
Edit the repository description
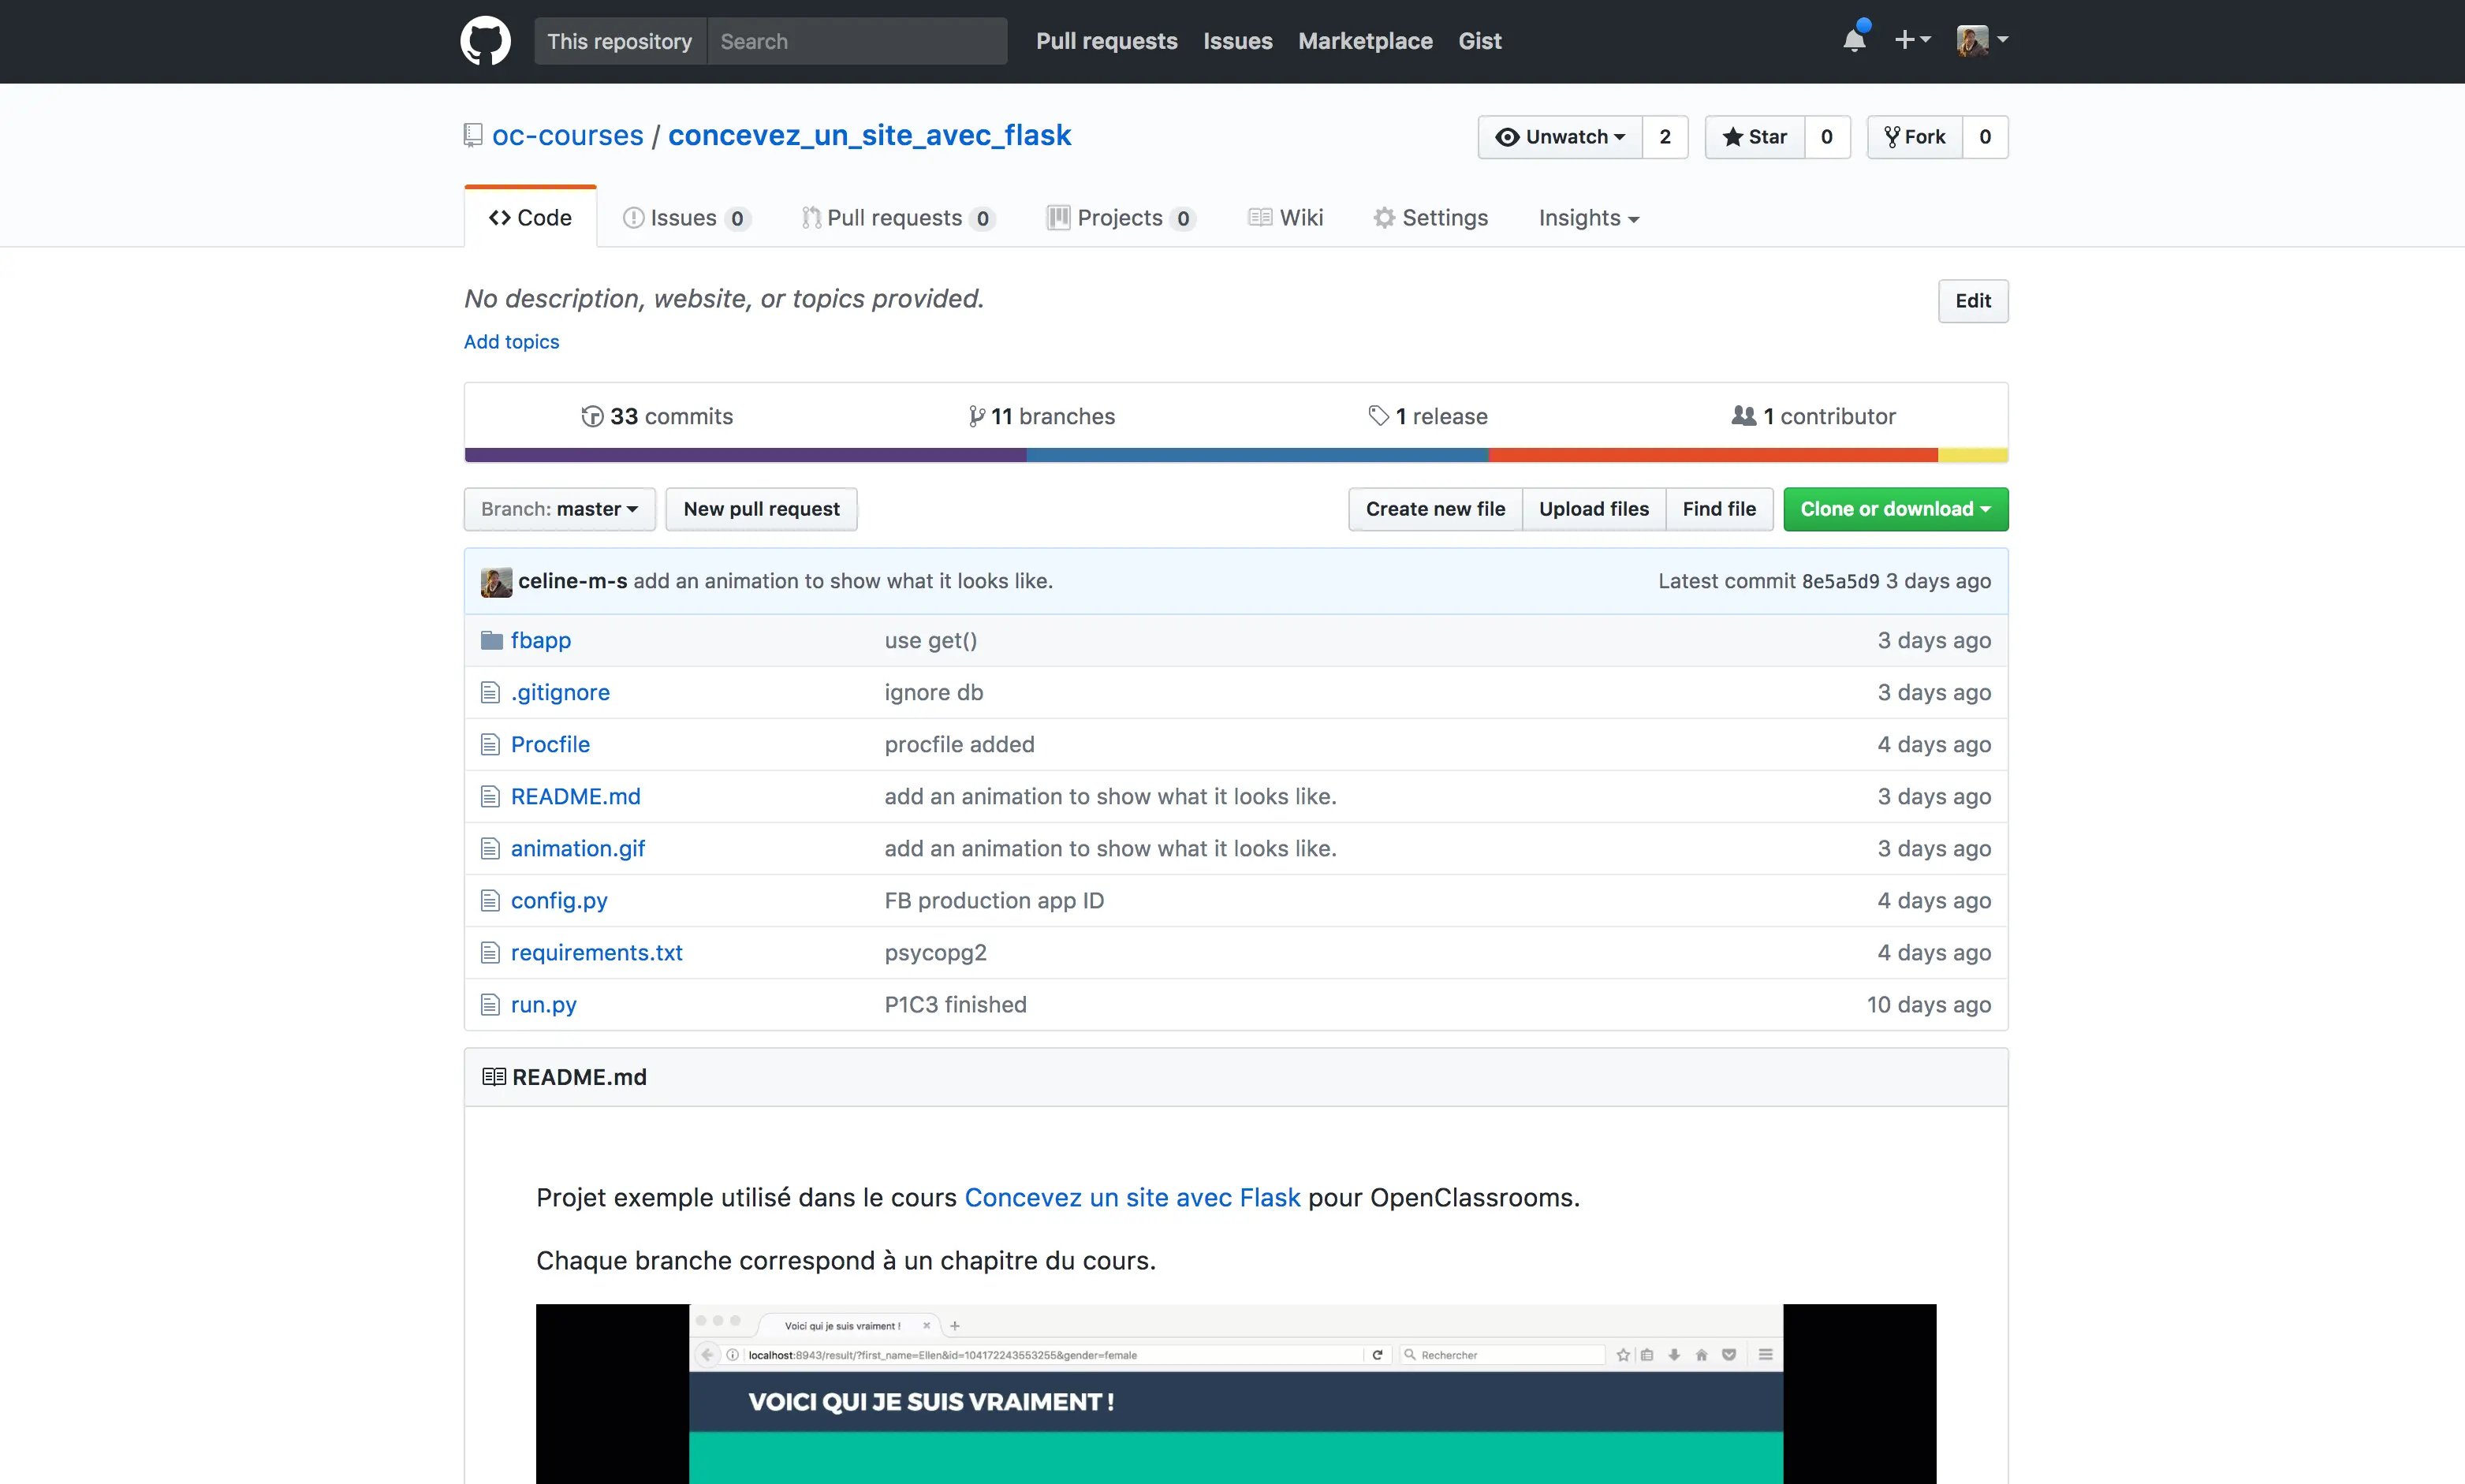pos(1973,301)
